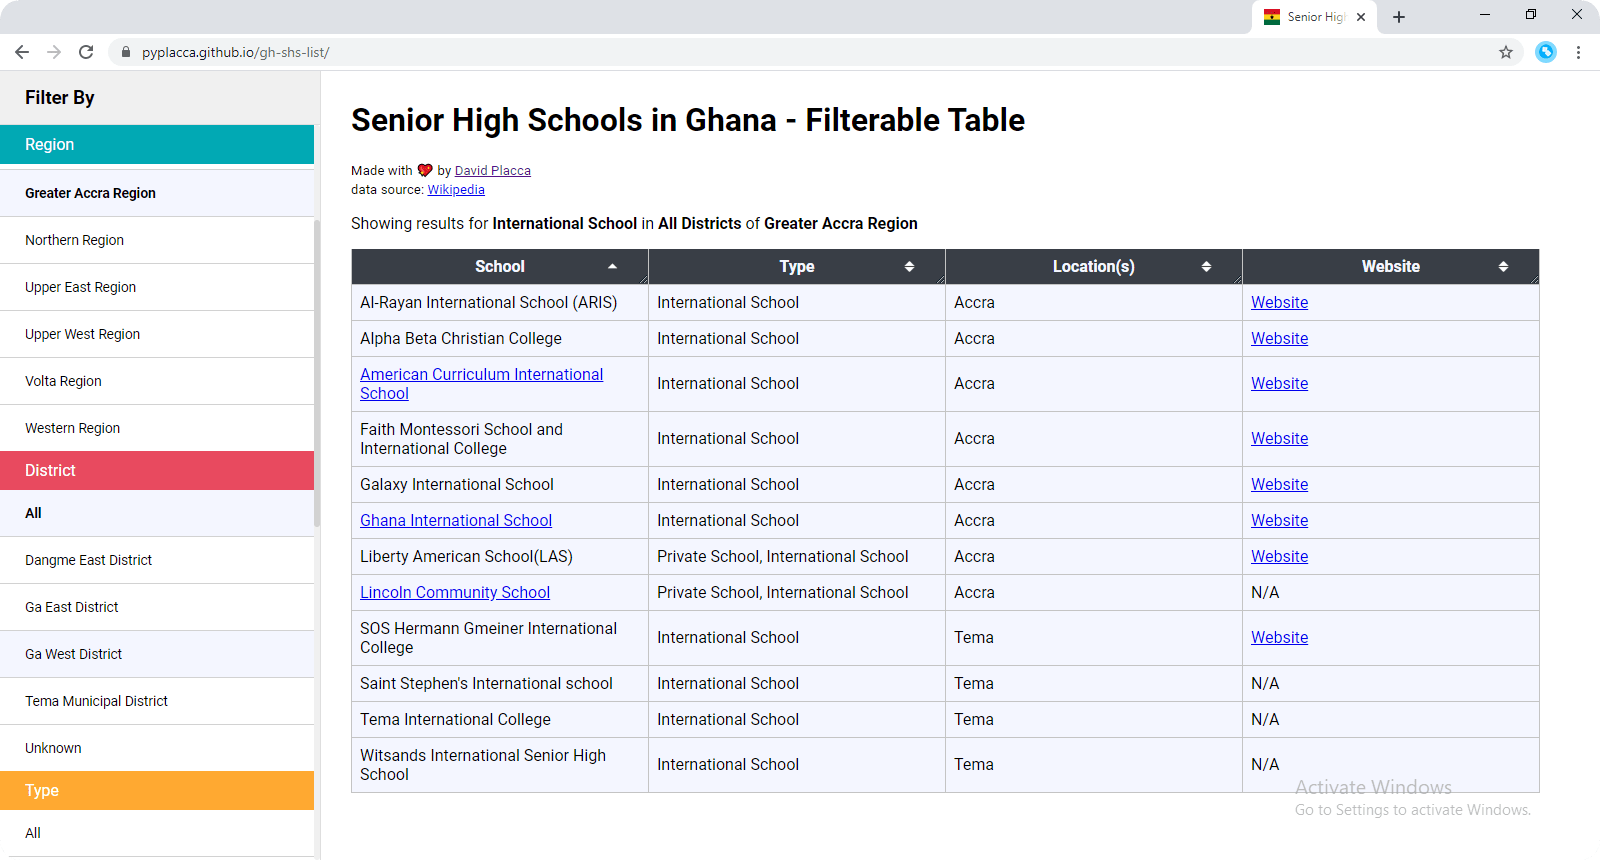Reverse the School column sort order
Image resolution: width=1600 pixels, height=860 pixels.
[x=612, y=266]
